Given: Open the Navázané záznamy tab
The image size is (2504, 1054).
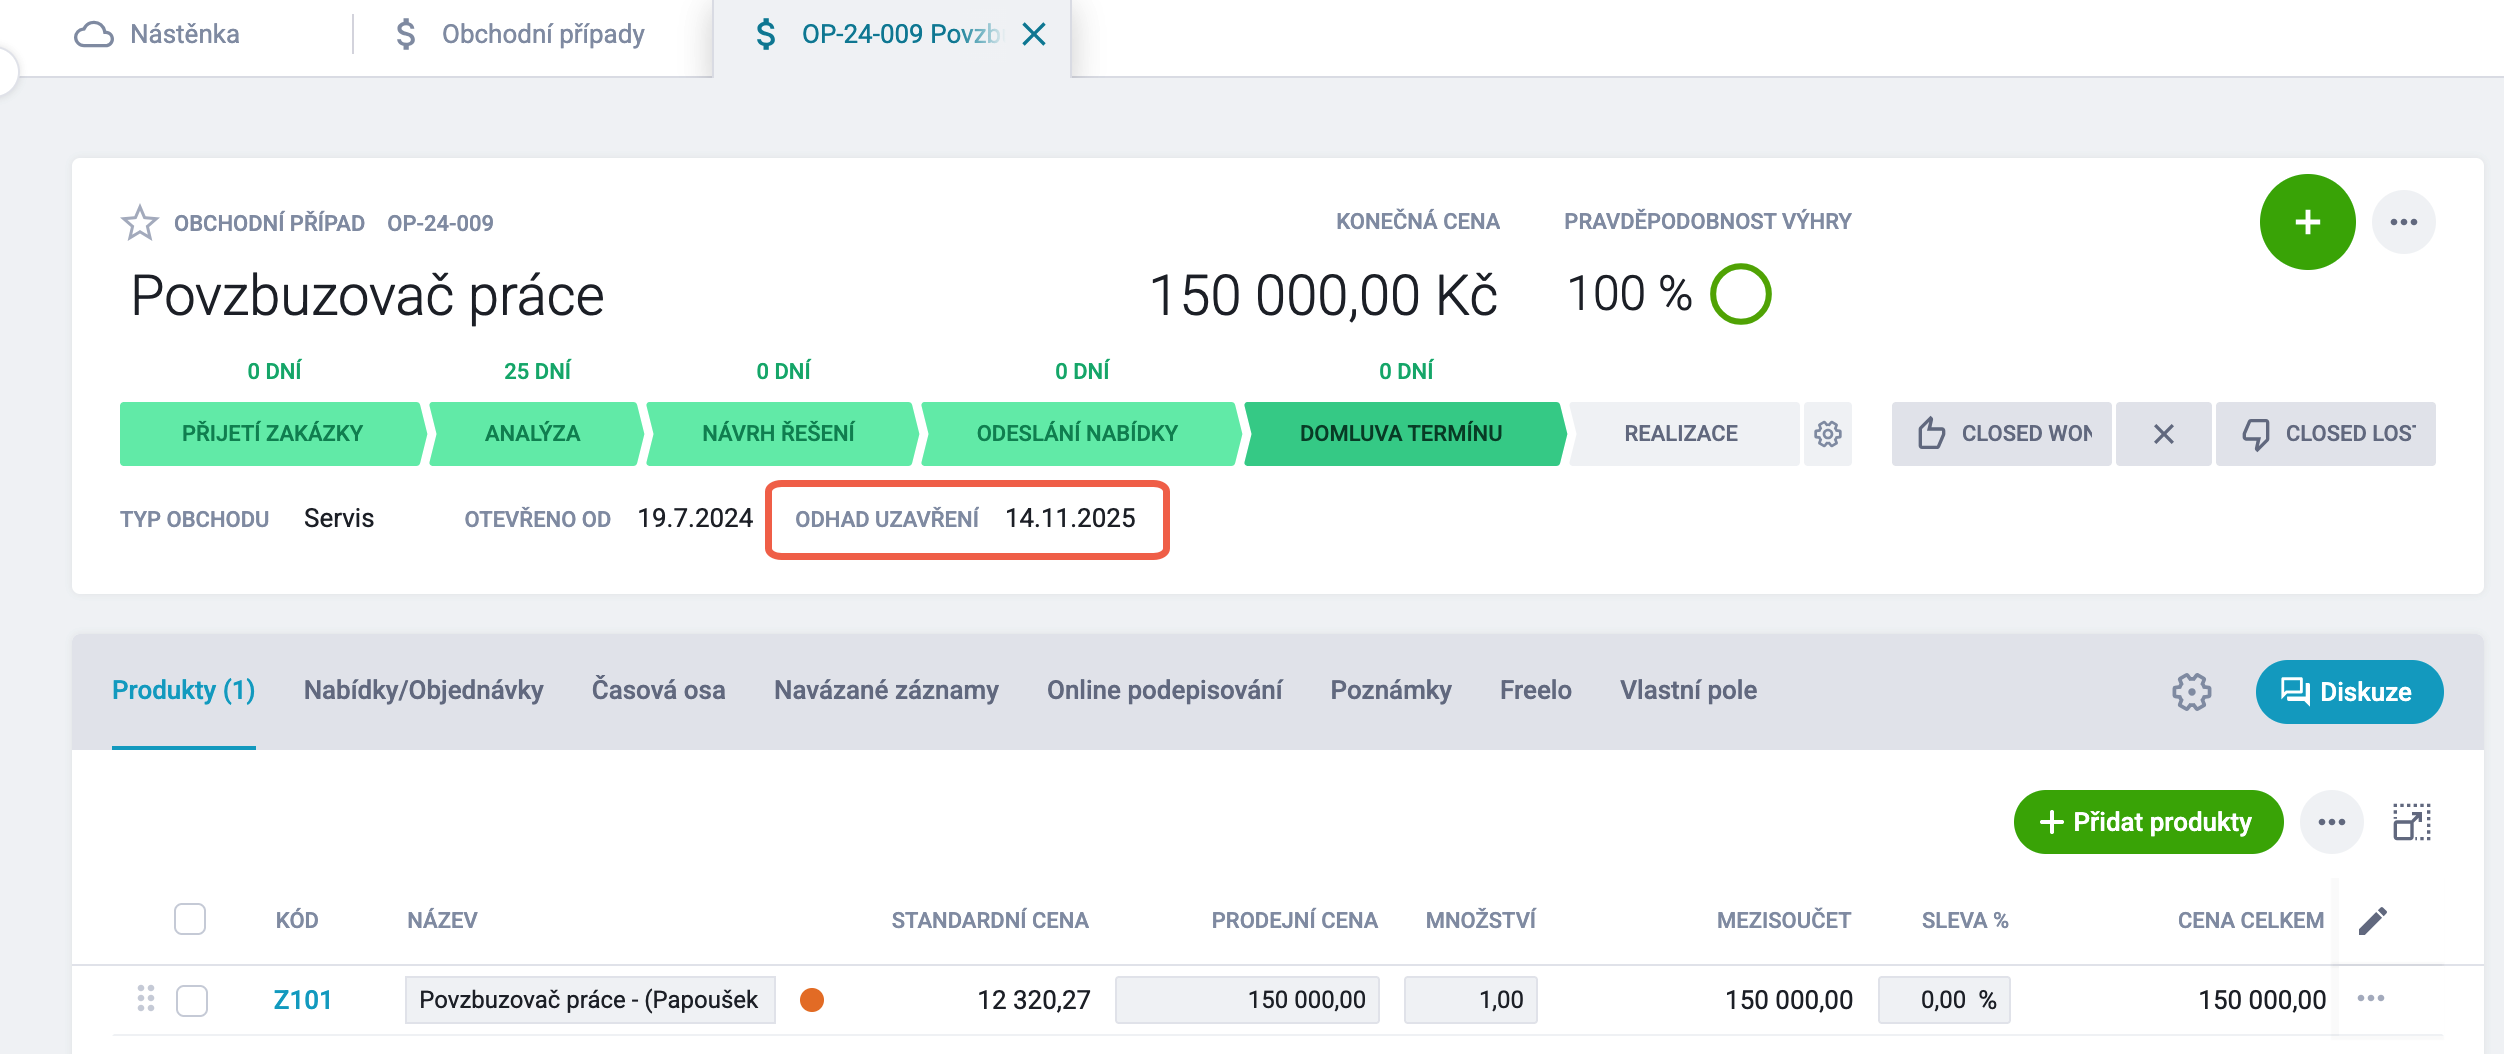Looking at the screenshot, I should point(886,690).
